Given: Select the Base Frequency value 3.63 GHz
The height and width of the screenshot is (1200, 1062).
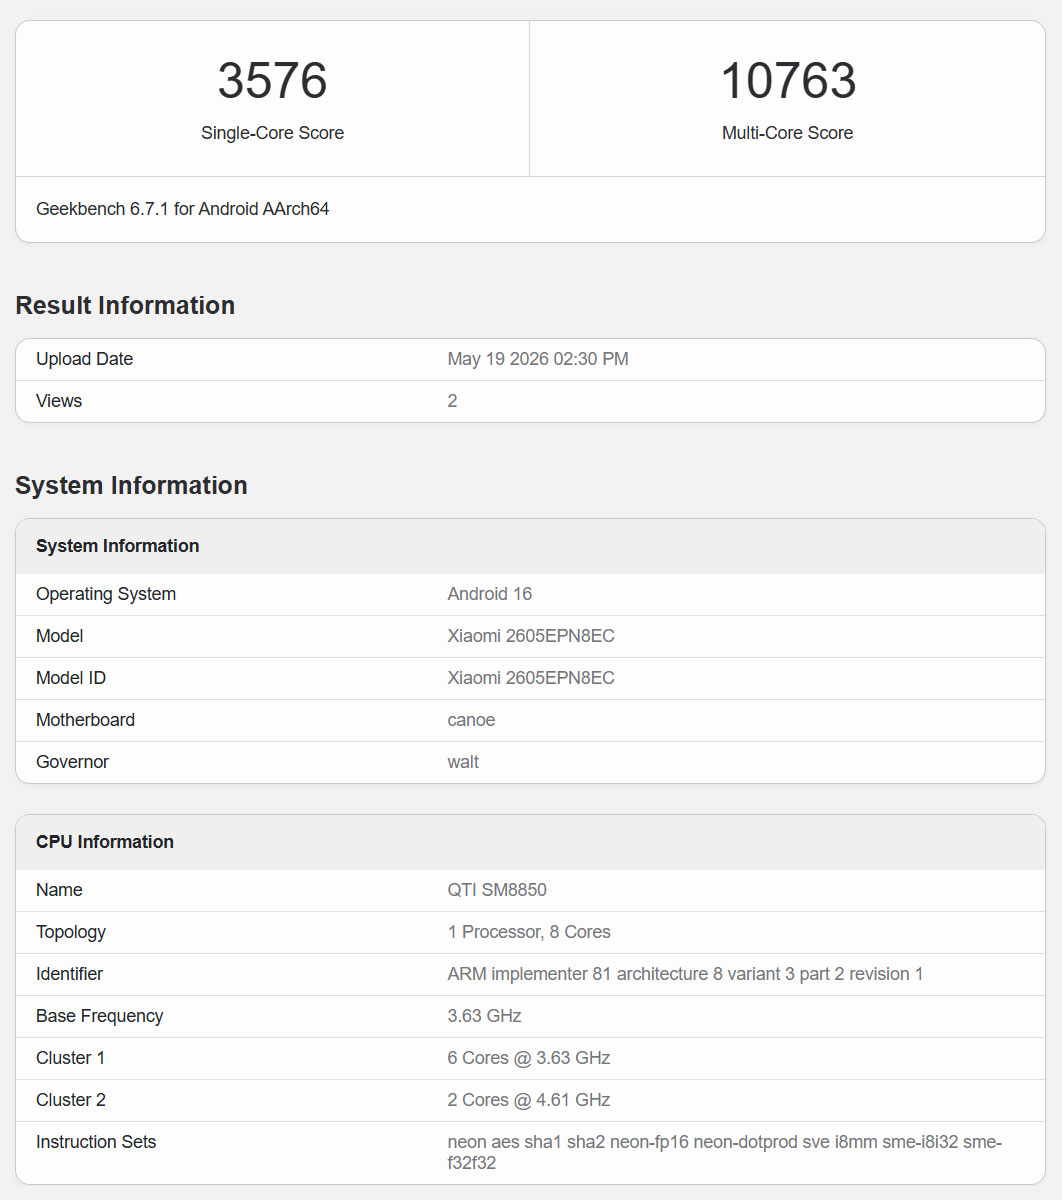Looking at the screenshot, I should tap(484, 1016).
